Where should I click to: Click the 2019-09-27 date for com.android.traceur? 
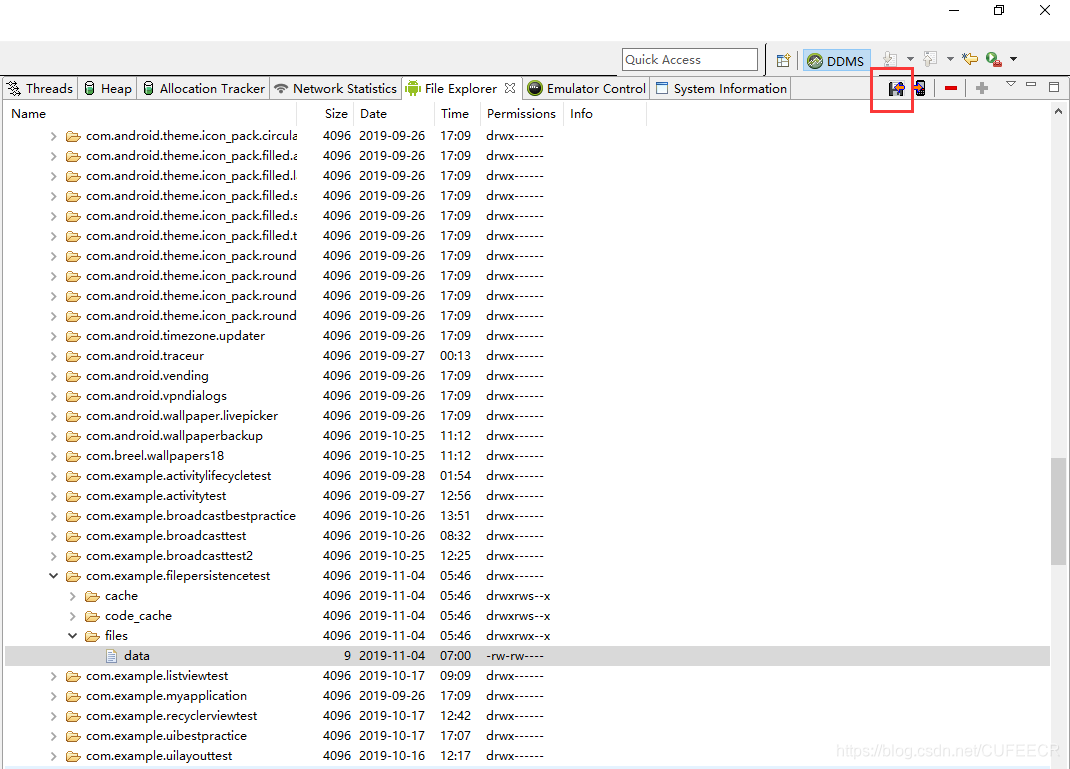click(392, 356)
